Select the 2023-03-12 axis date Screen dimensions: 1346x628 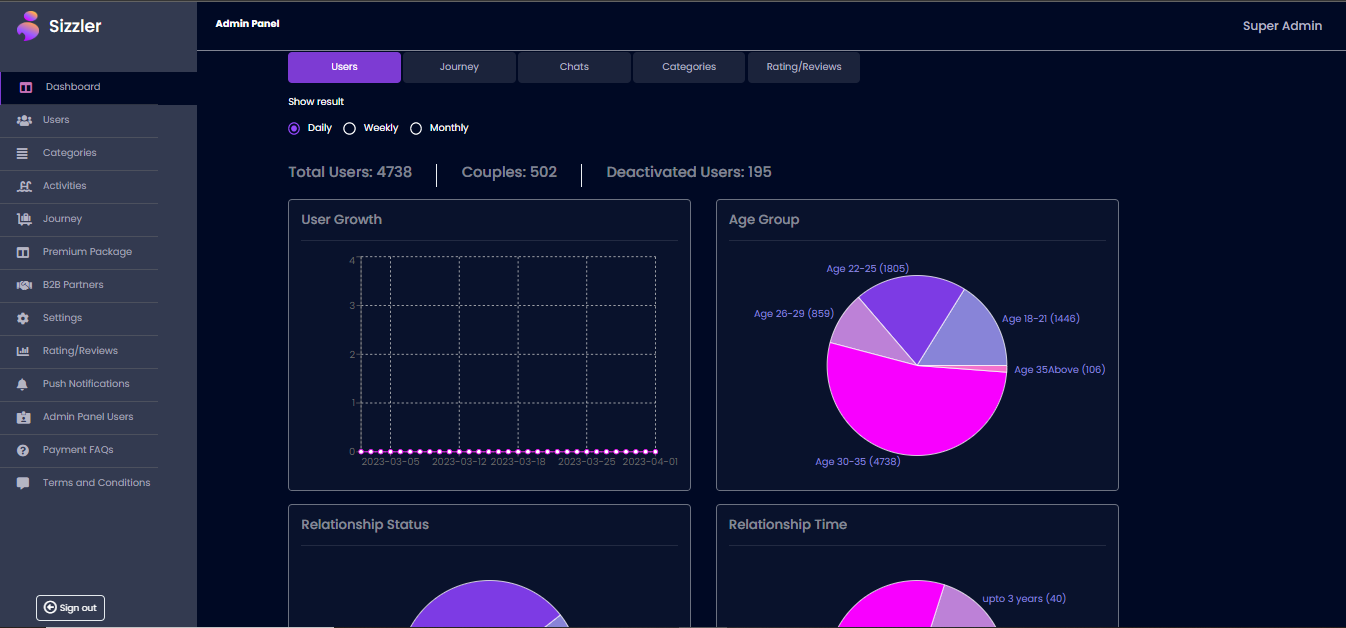459,462
